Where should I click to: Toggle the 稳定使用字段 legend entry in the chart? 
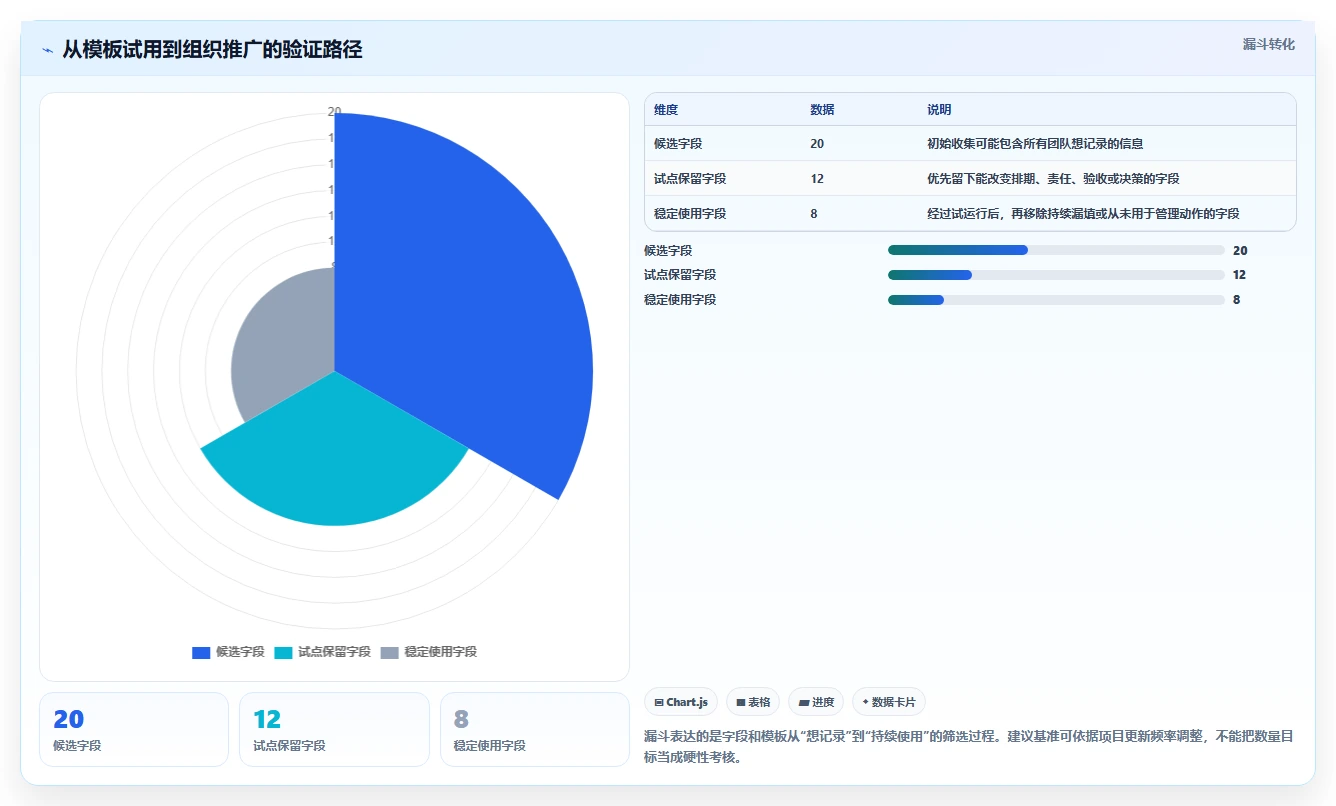tap(429, 652)
